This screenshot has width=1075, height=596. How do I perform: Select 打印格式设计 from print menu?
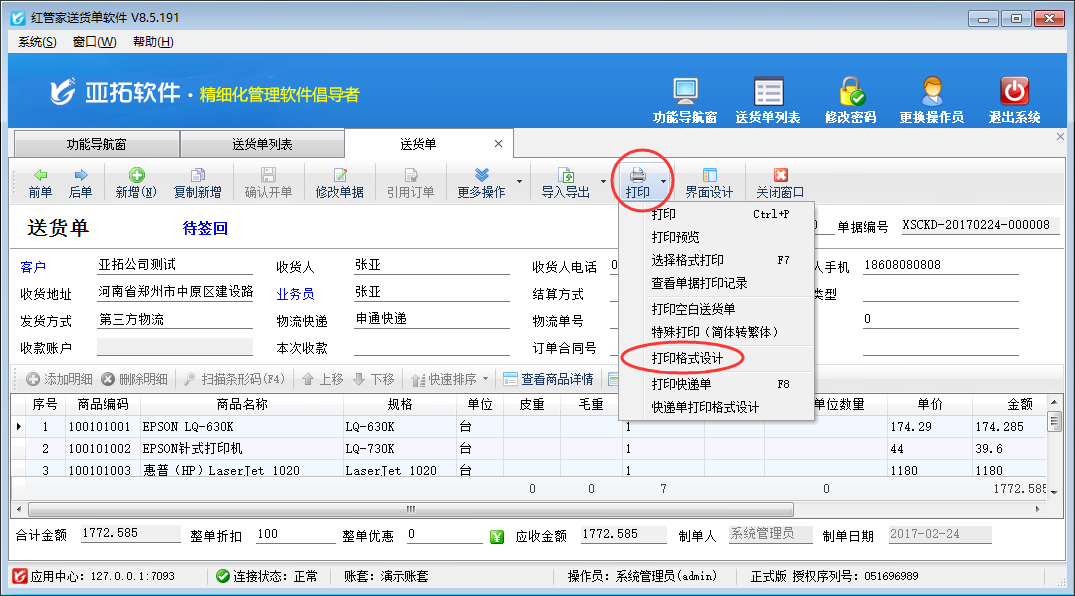[687, 357]
